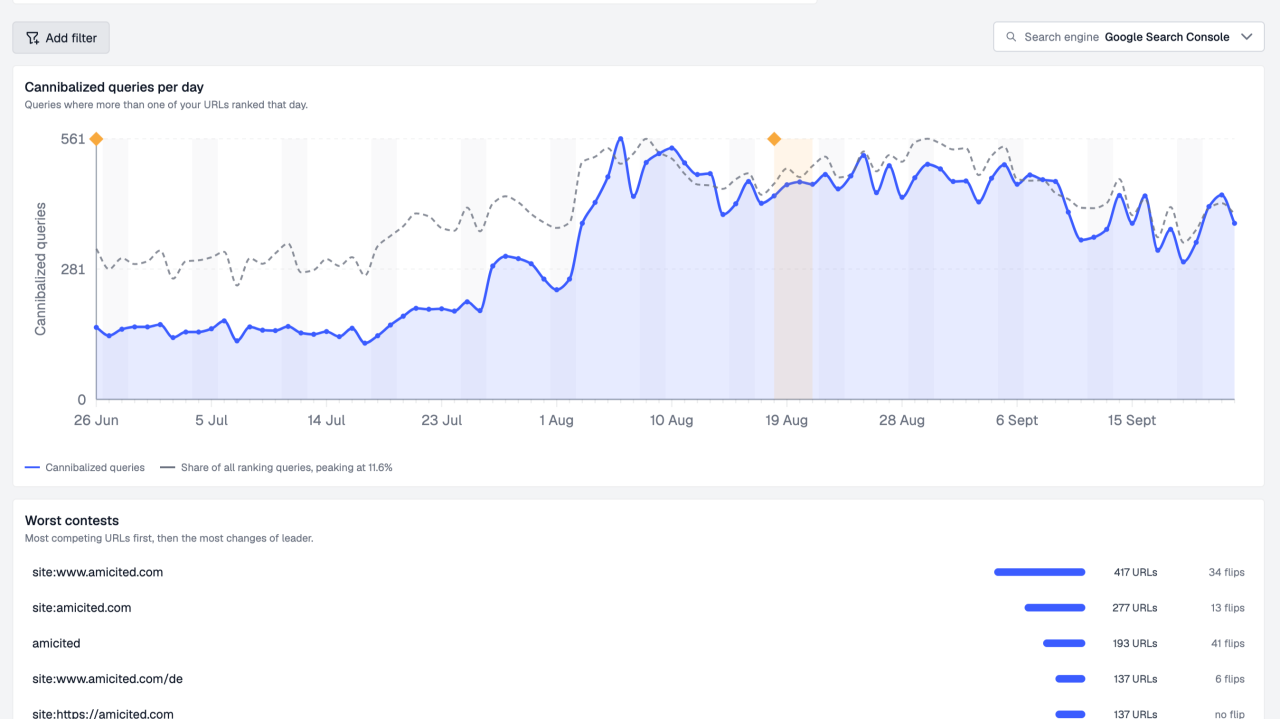Image resolution: width=1280 pixels, height=719 pixels.
Task: Open the site:www.amicited.com contest row
Action: 638,573
